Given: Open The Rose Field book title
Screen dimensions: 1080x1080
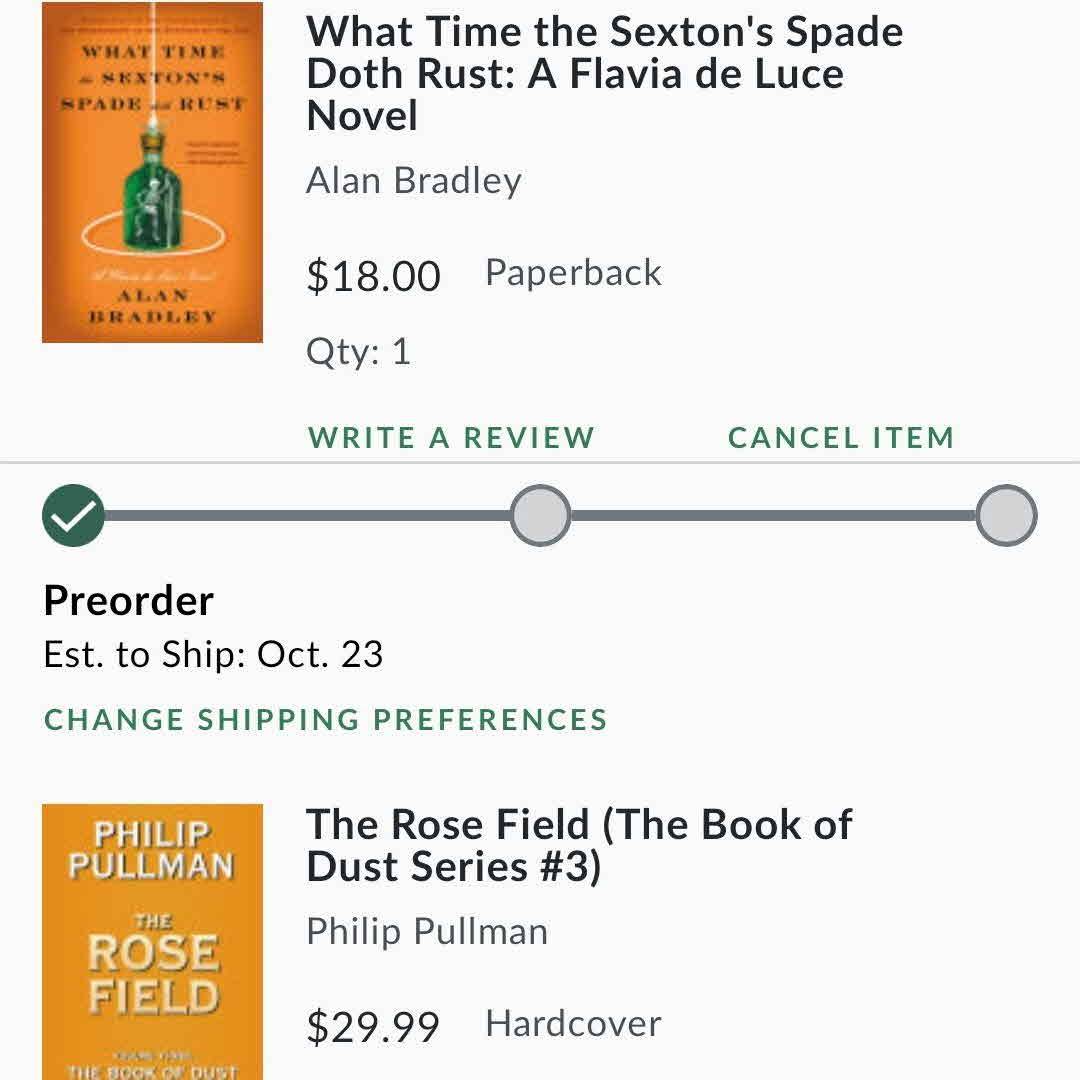Looking at the screenshot, I should [x=579, y=845].
